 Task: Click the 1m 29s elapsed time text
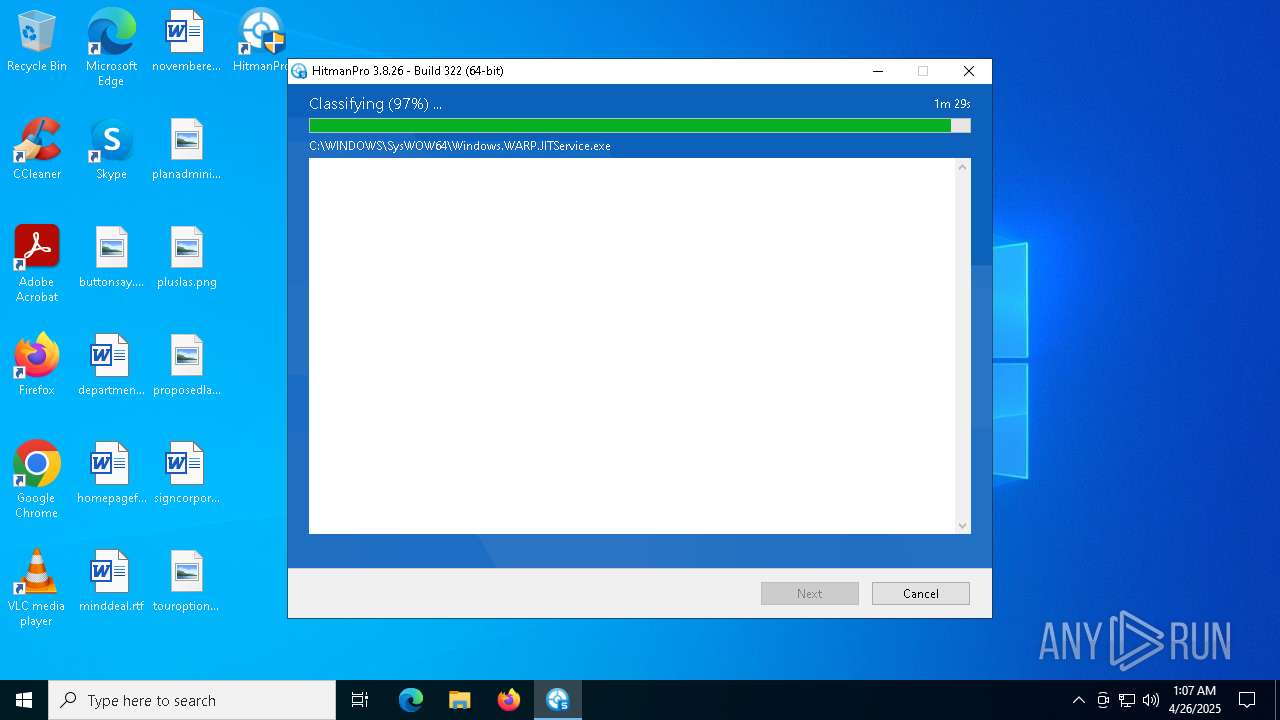pos(952,103)
